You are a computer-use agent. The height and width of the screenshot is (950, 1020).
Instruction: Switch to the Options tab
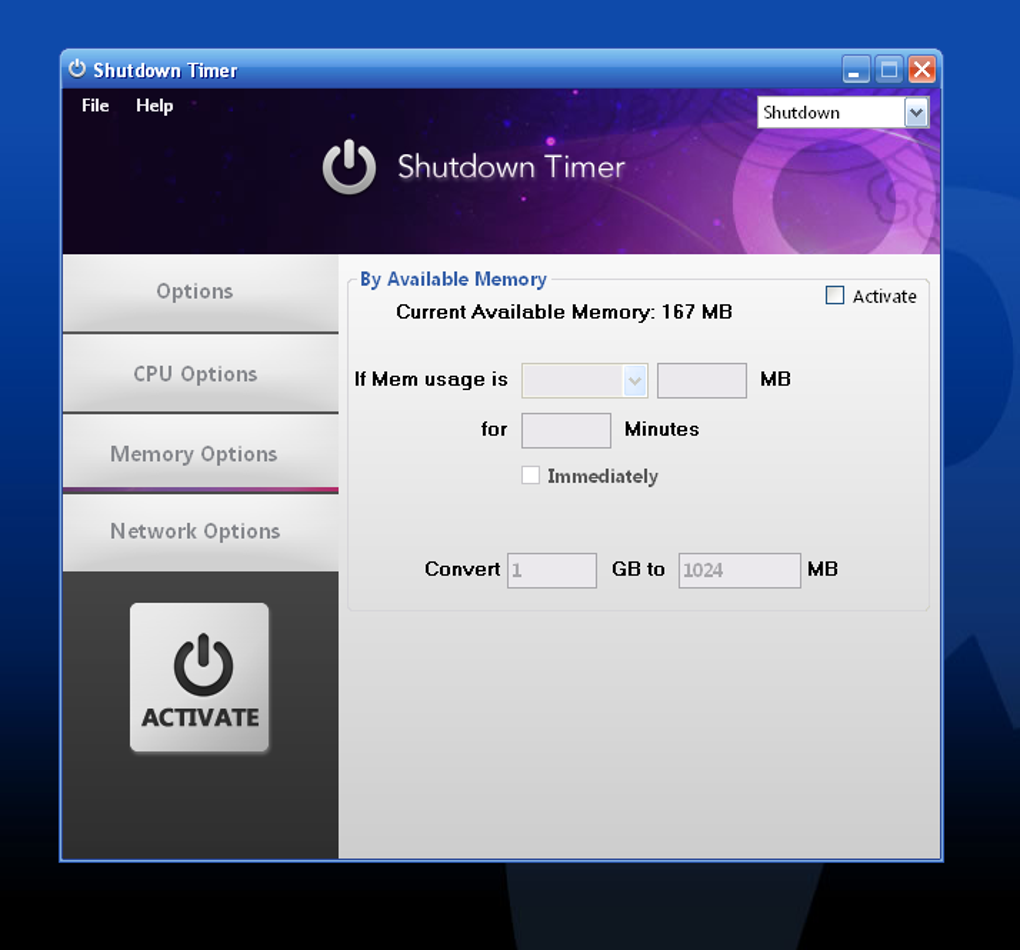[200, 293]
